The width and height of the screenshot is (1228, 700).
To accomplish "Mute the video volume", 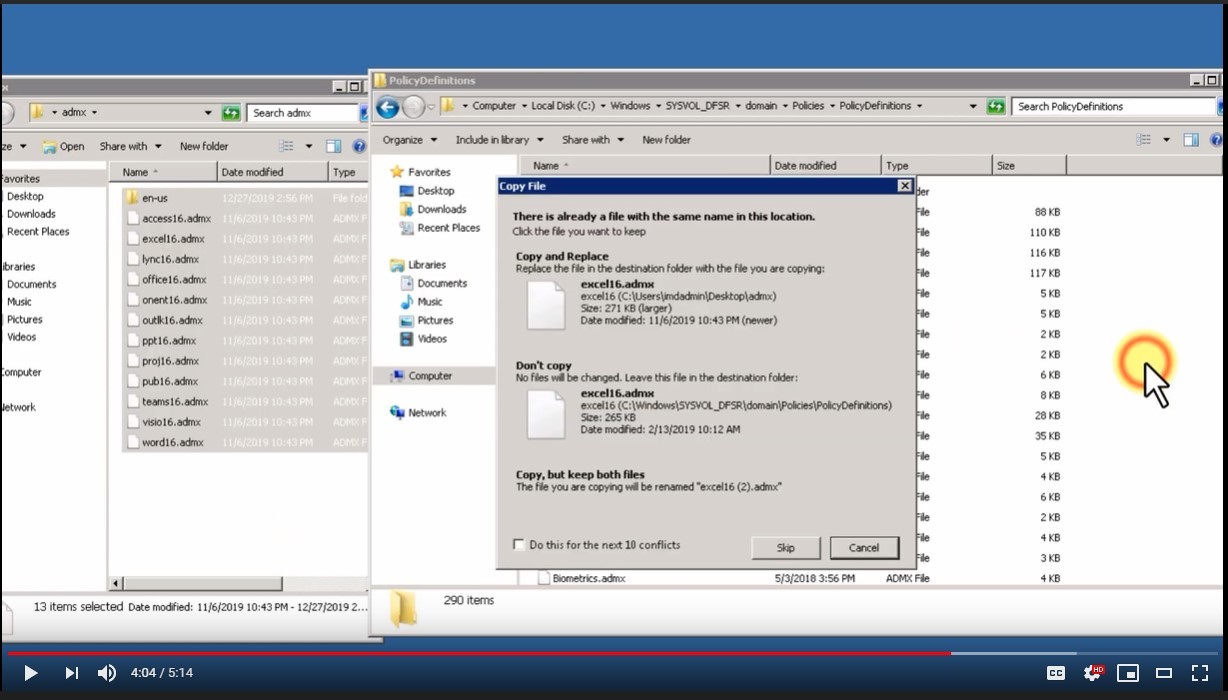I will [106, 673].
